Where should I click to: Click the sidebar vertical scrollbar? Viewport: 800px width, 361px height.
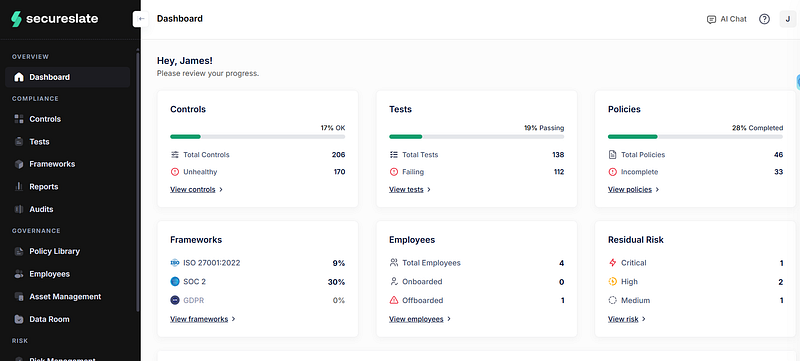138,181
